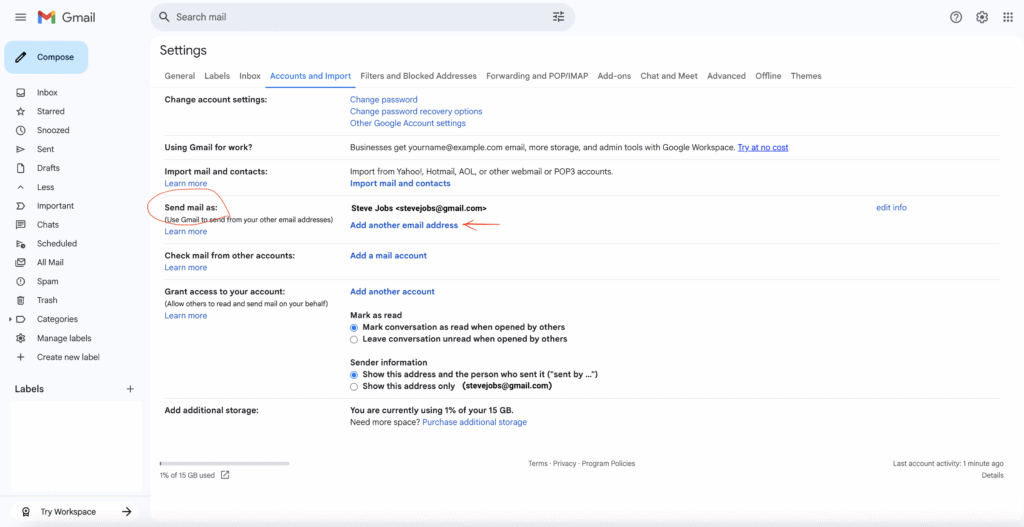The height and width of the screenshot is (527, 1024).
Task: Open the Chat and Meet tab
Action: coord(669,76)
